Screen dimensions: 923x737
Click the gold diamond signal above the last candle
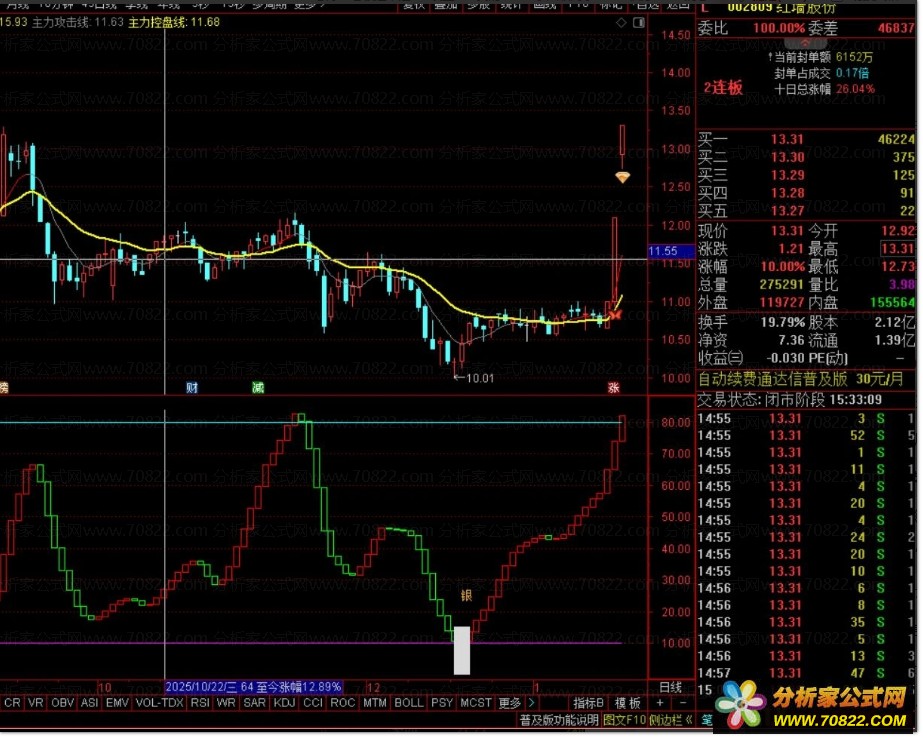click(x=622, y=177)
